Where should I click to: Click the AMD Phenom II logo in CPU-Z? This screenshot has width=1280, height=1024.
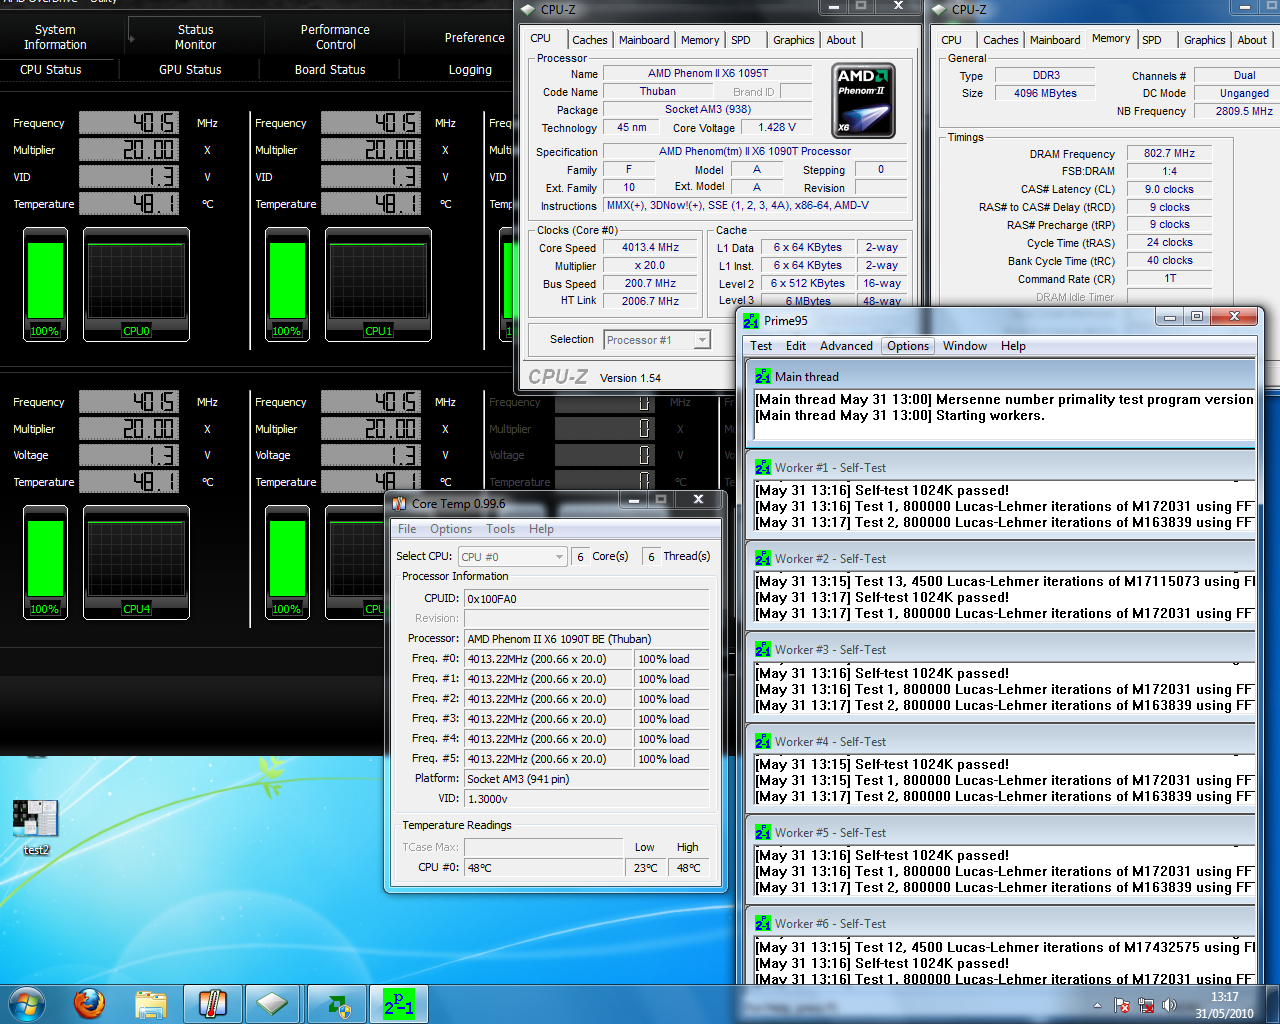point(863,101)
